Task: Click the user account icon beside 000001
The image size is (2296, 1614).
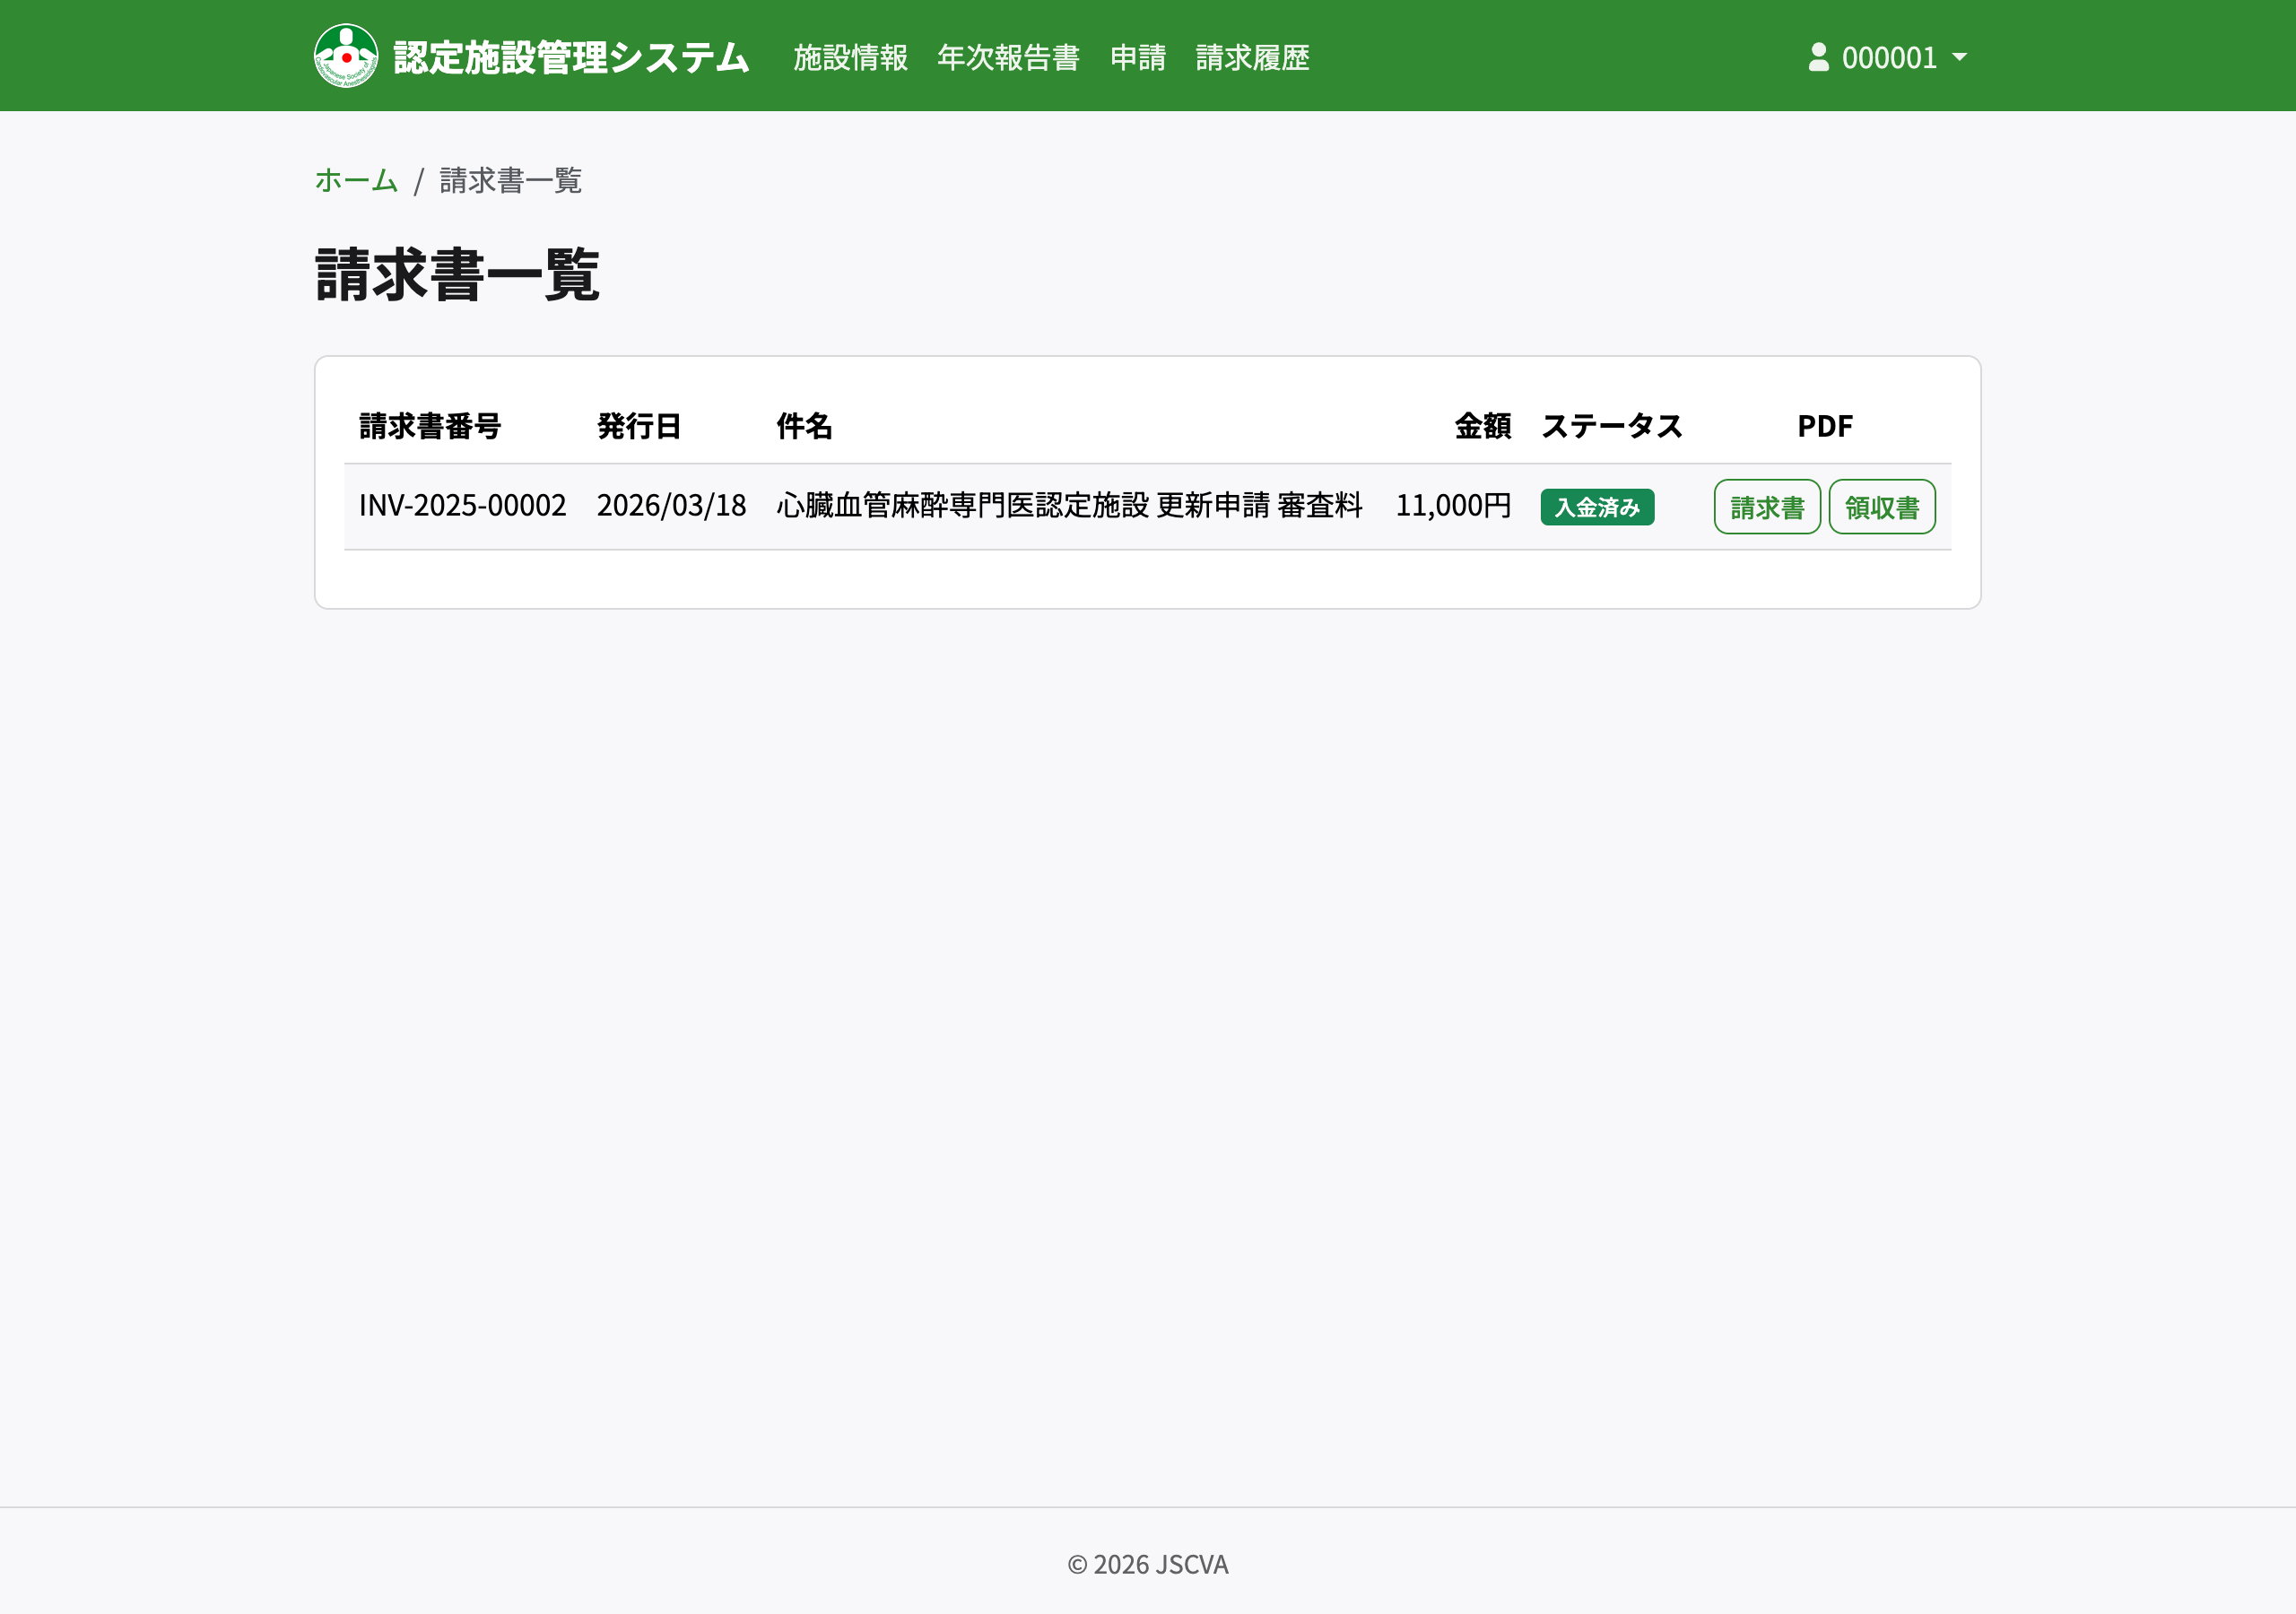Action: click(x=1817, y=57)
